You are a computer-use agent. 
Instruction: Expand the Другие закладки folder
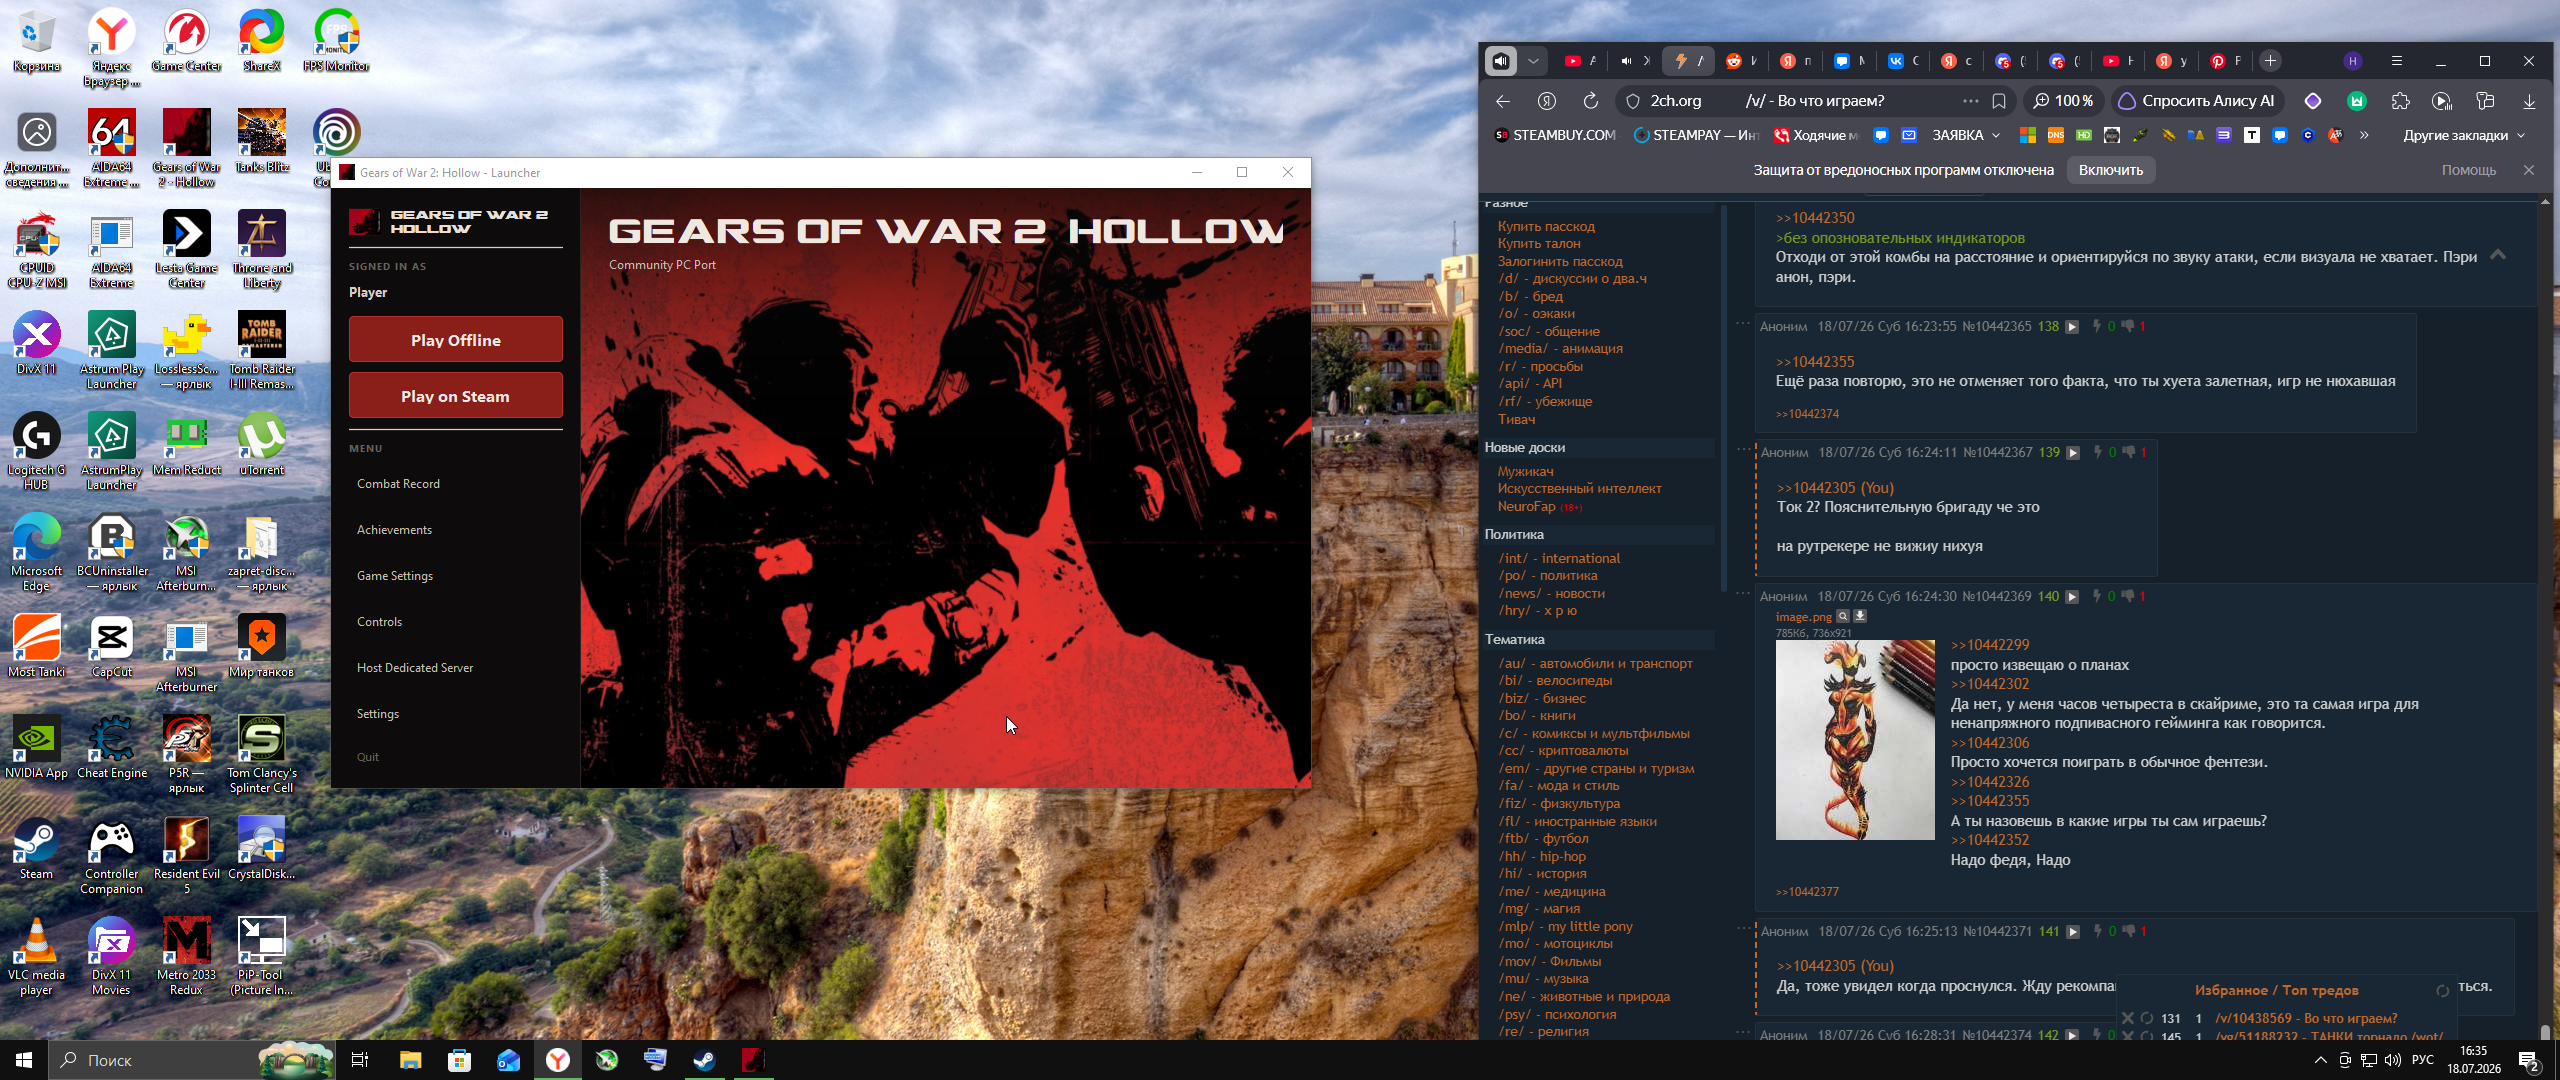(2464, 135)
